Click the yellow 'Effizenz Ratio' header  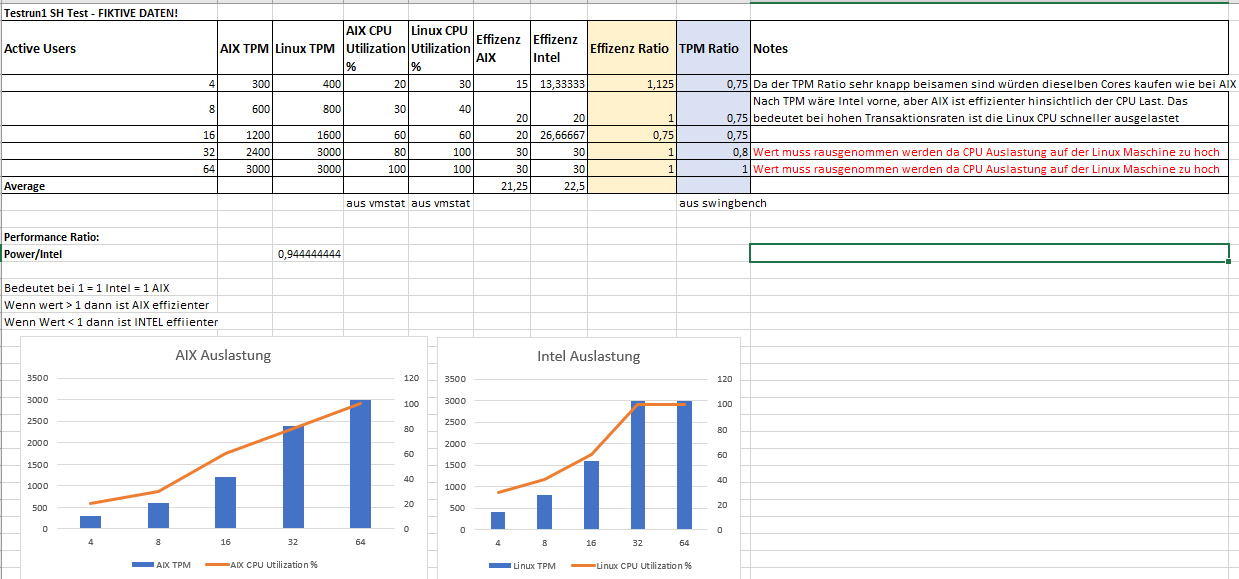point(632,48)
